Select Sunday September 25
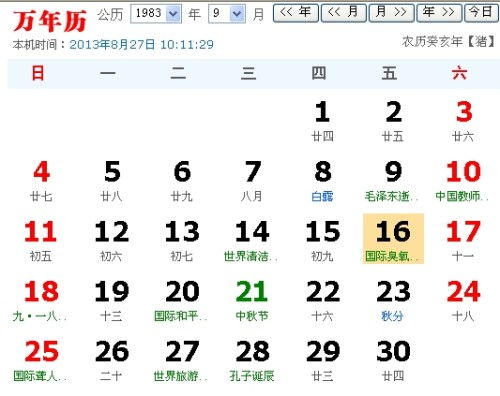 pyautogui.click(x=41, y=360)
